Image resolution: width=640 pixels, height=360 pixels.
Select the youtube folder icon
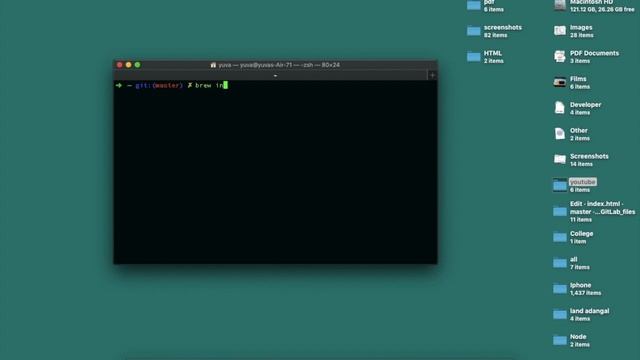coord(560,185)
